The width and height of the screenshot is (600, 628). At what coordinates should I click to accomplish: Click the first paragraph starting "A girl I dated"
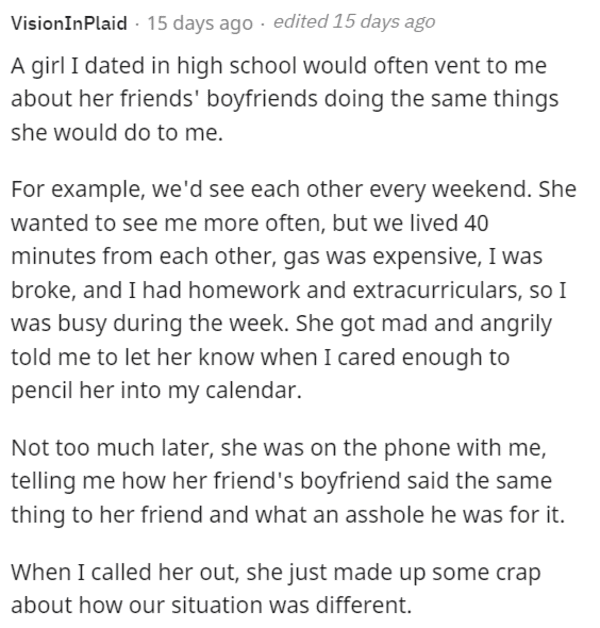(284, 99)
